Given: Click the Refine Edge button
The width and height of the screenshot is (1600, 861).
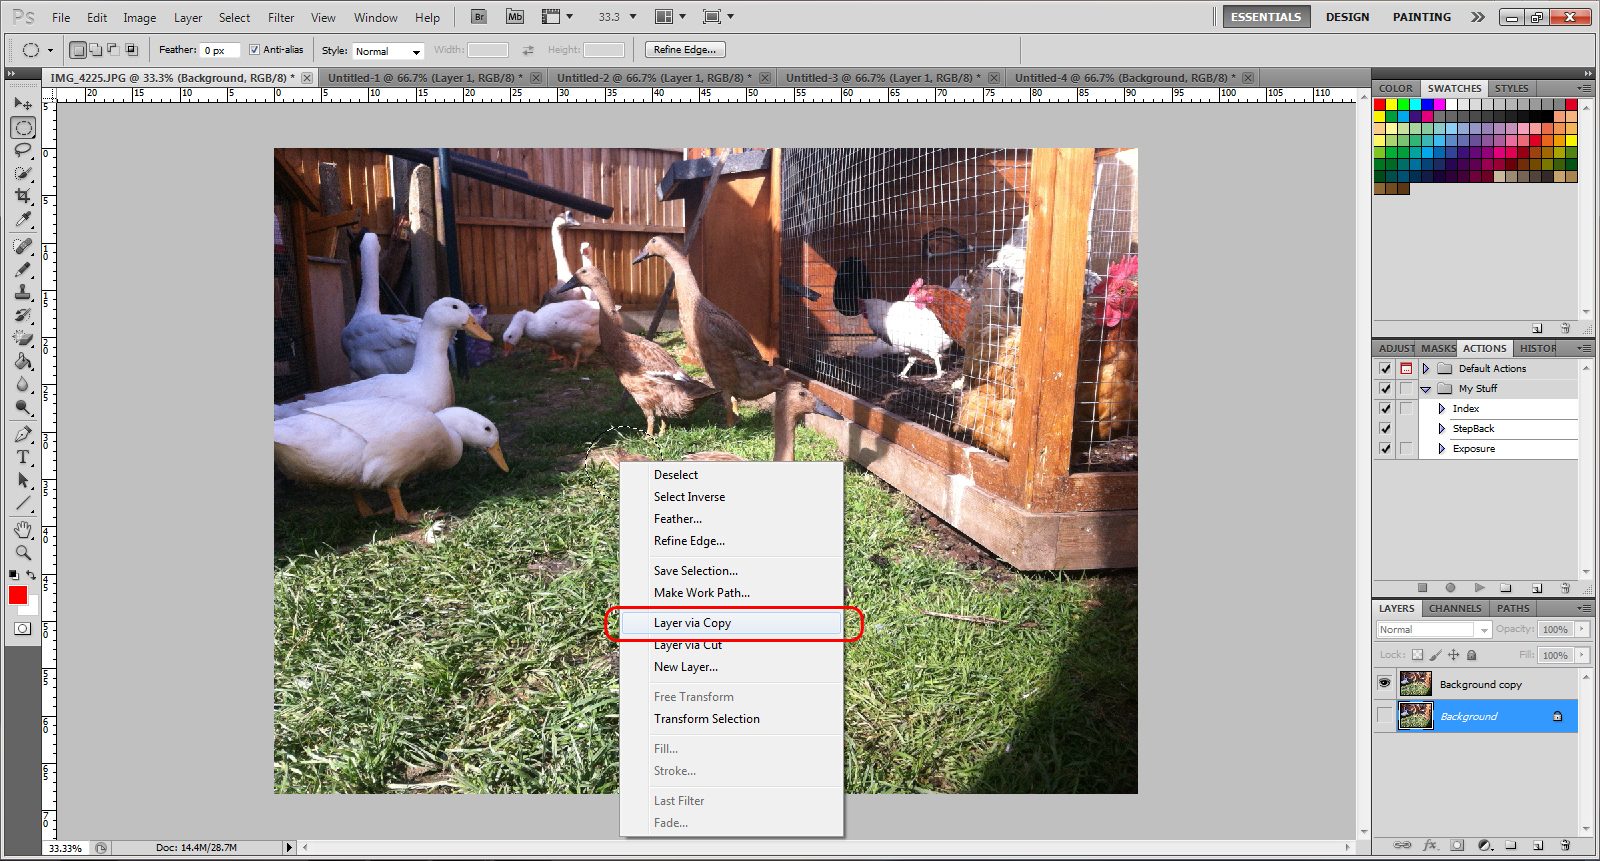Looking at the screenshot, I should (x=685, y=50).
